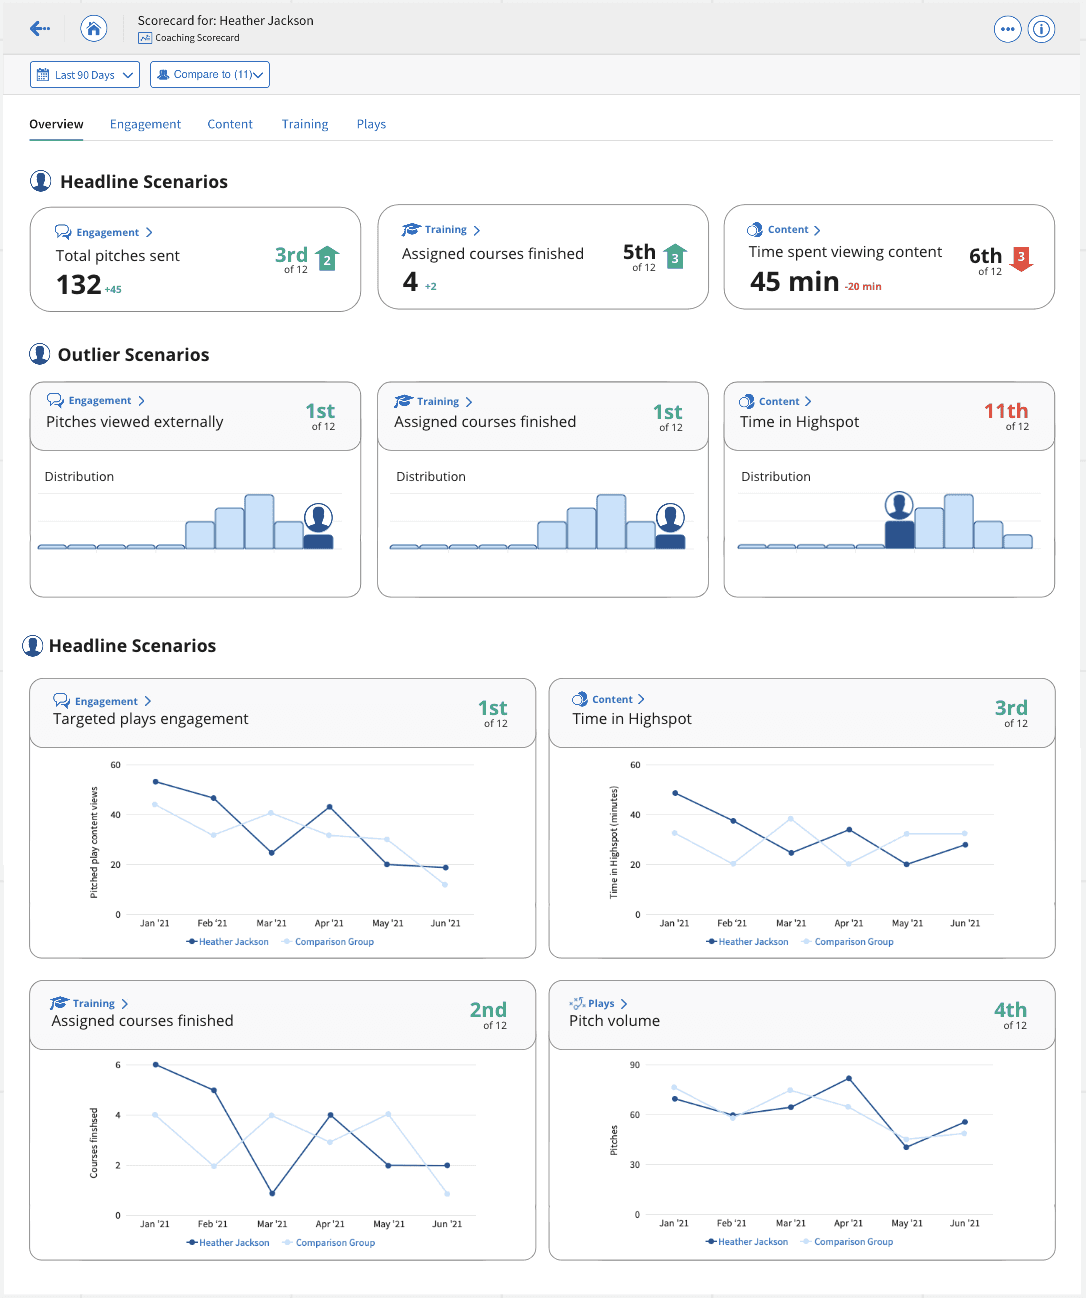Screen dimensions: 1086x1298
Task: Click graduation cap icon on outlier Assigned courses card
Action: coord(403,401)
